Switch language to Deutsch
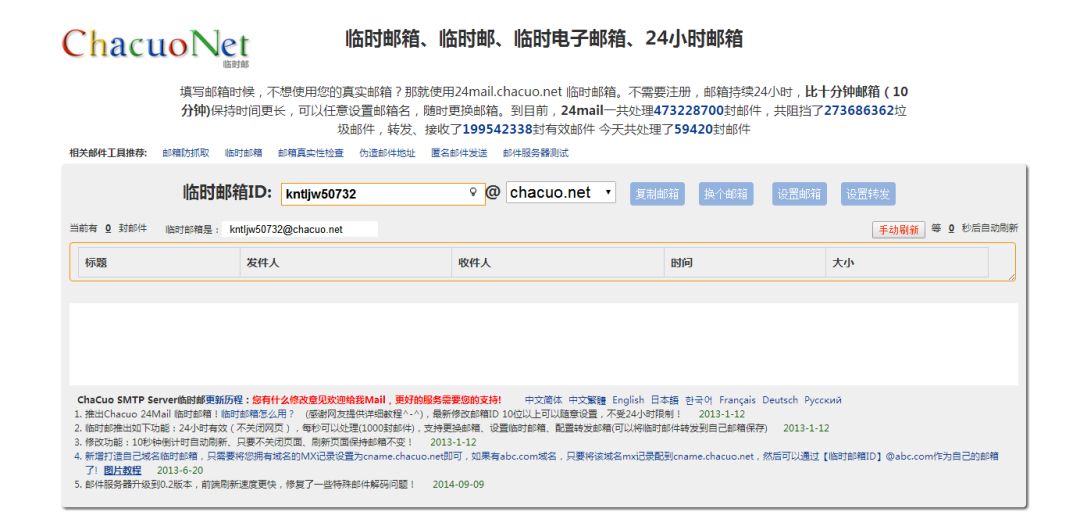This screenshot has height=519, width=1080. pos(780,400)
